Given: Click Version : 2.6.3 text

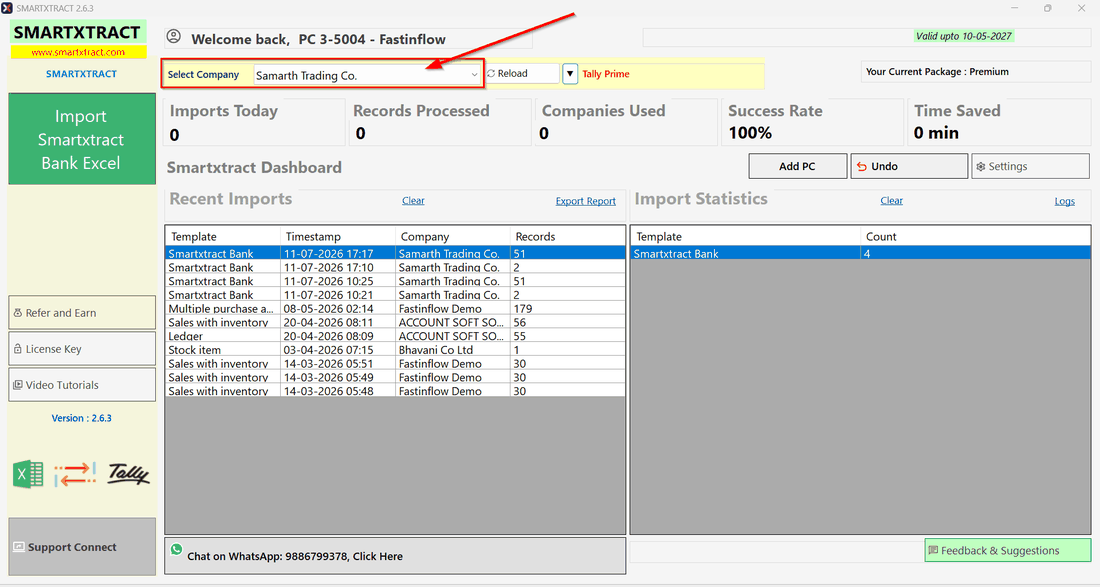Looking at the screenshot, I should point(81,418).
